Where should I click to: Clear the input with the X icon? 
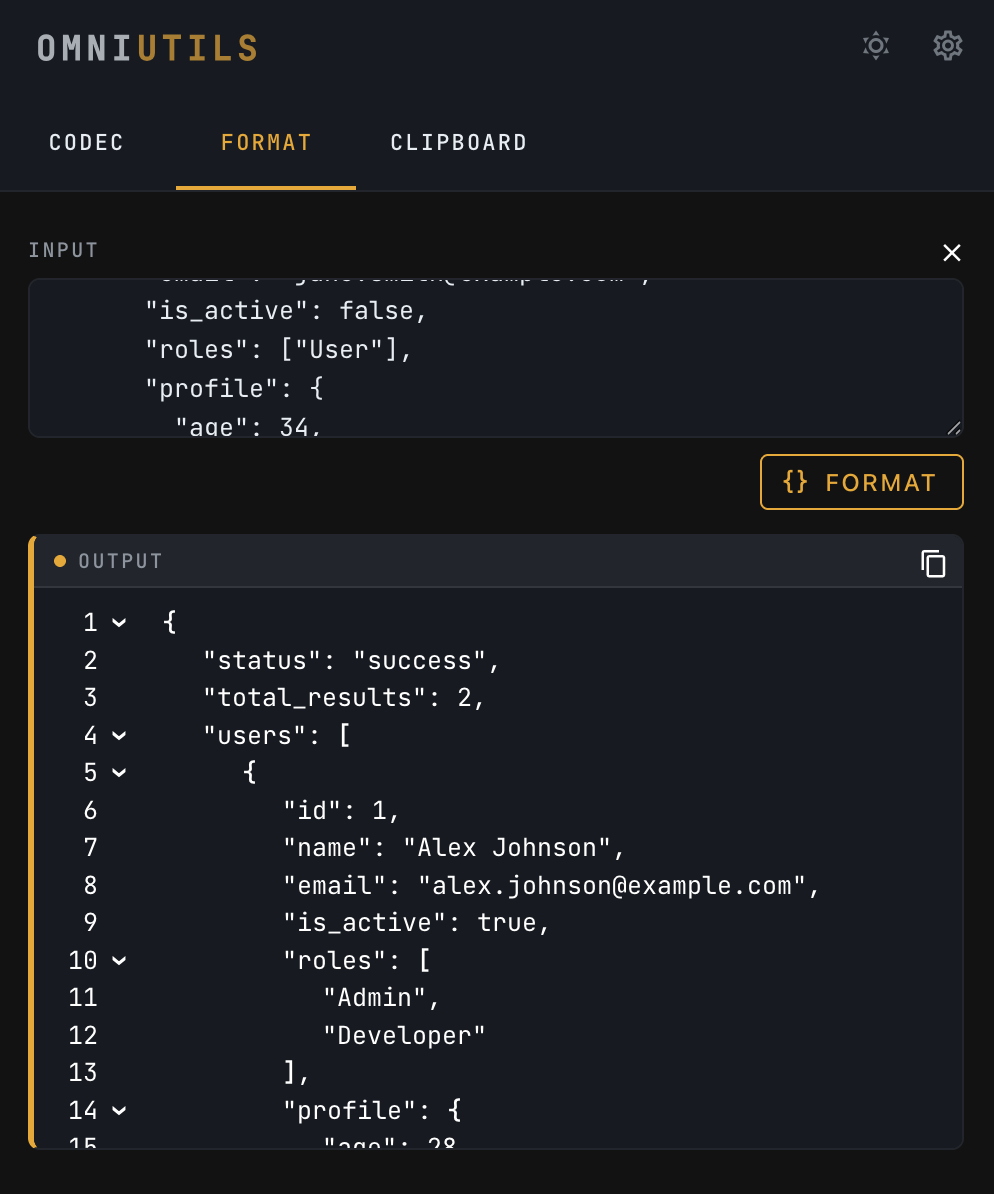point(951,253)
